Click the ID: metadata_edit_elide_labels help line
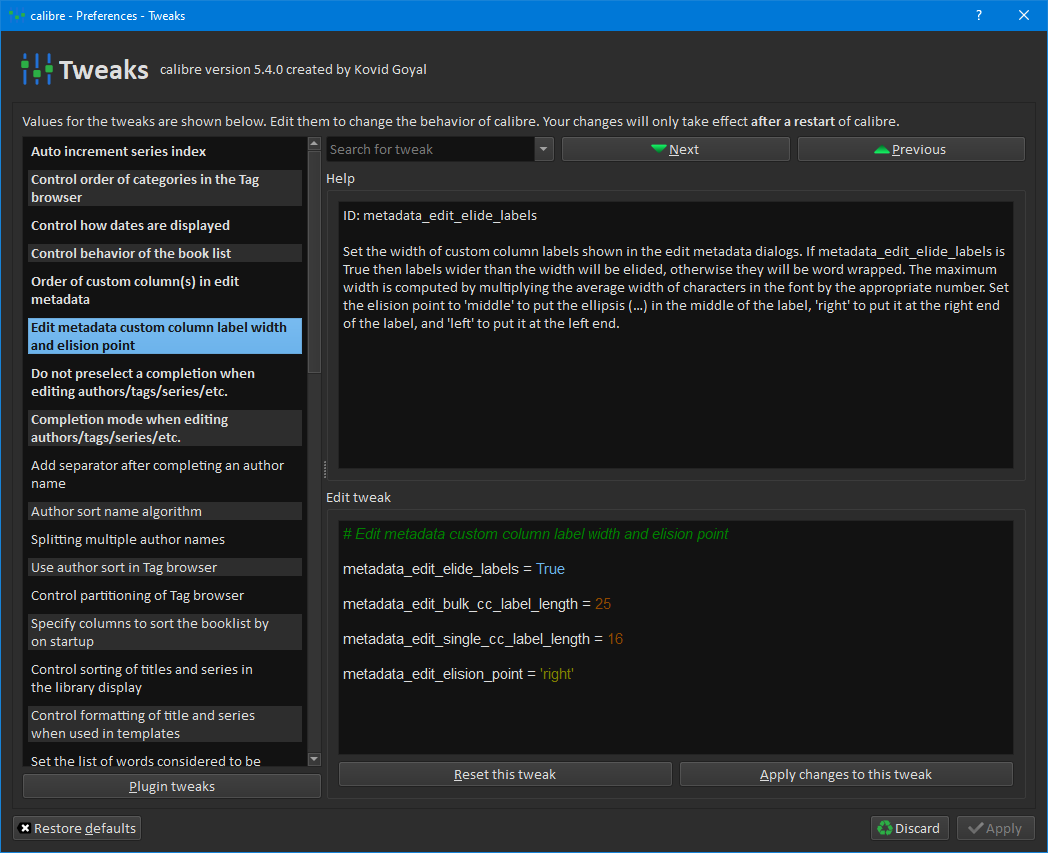 pos(440,215)
